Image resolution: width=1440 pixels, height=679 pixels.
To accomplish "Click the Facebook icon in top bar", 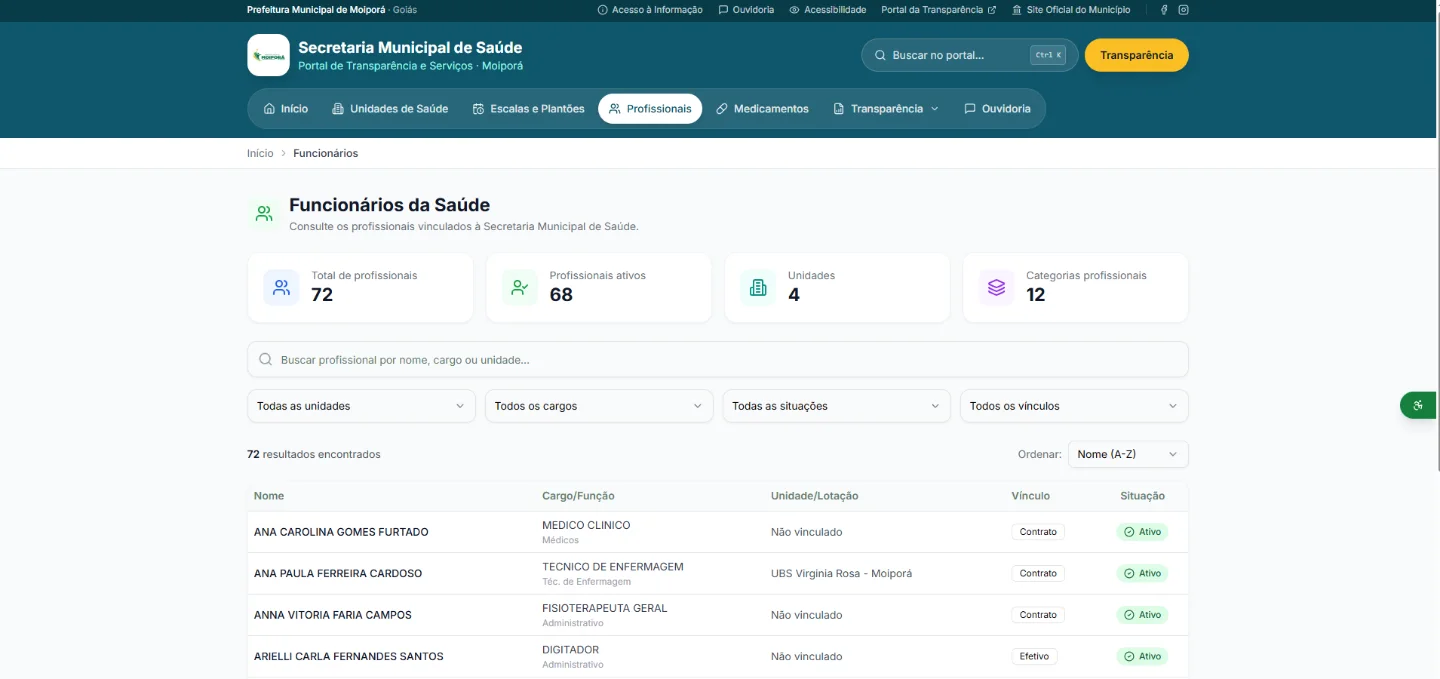I will (x=1164, y=10).
